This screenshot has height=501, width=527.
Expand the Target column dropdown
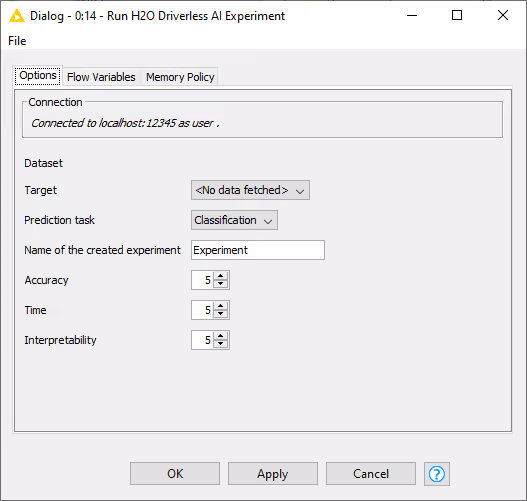250,190
